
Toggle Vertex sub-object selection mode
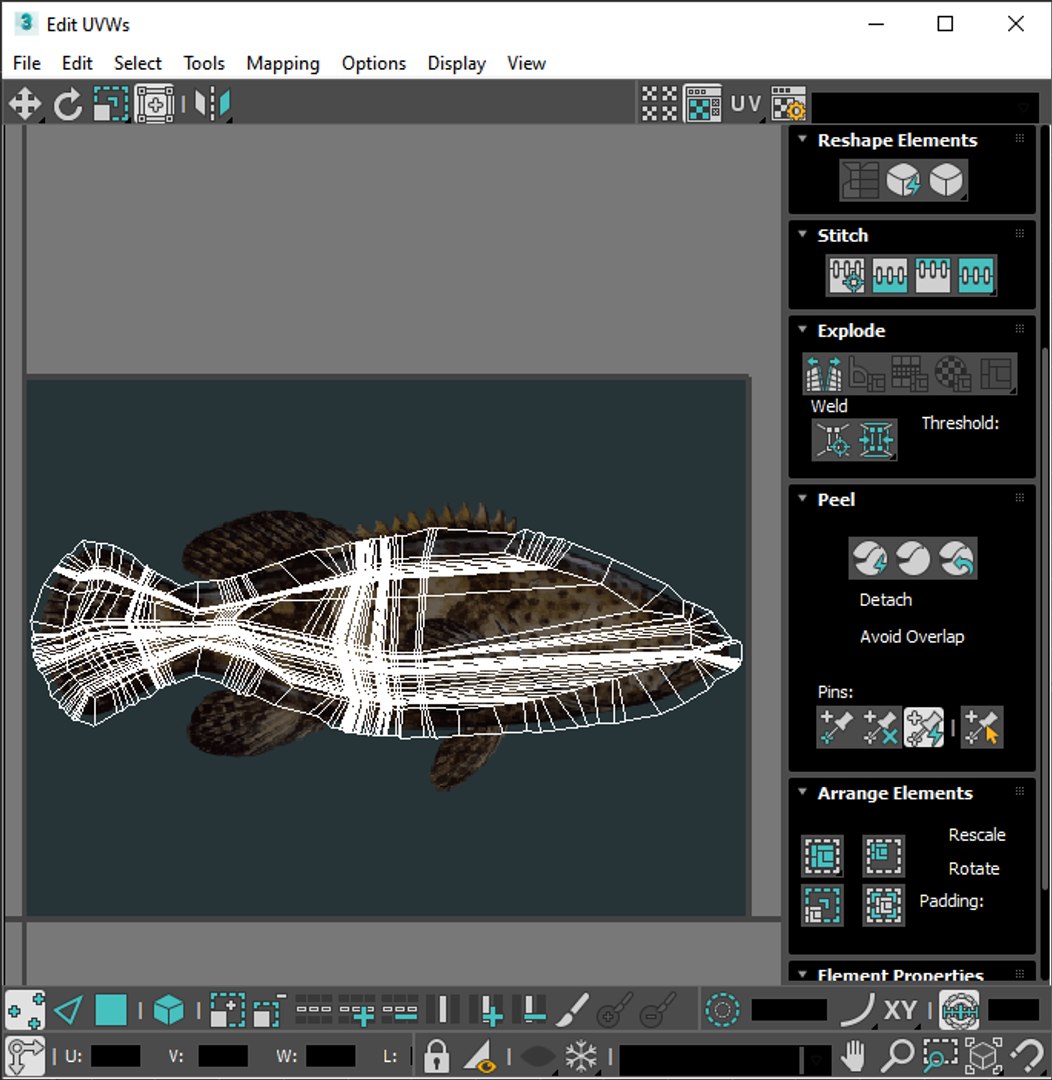[25, 1010]
